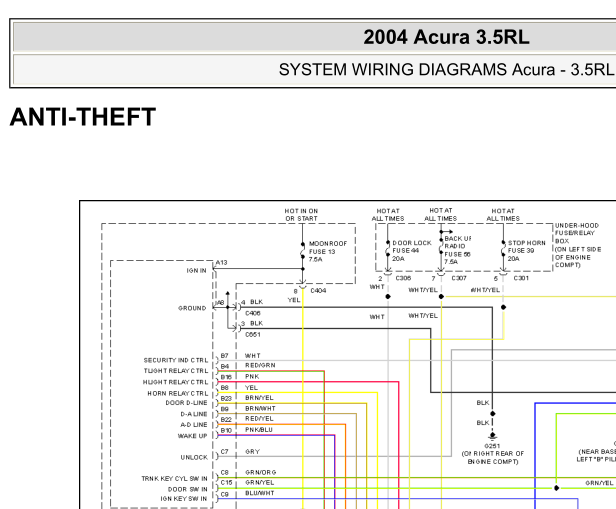Click the GRN/ORG wire label

coord(260,472)
